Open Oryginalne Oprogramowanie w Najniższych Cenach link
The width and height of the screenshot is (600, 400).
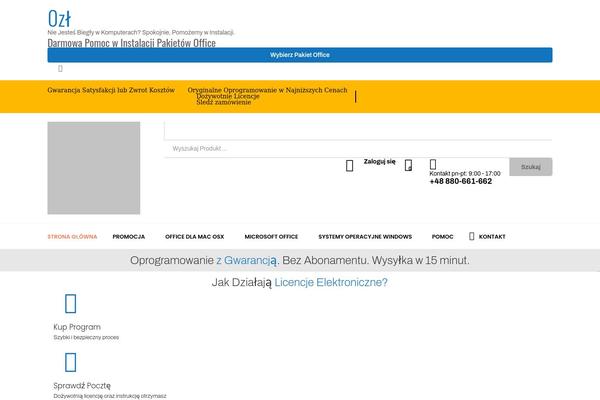coord(267,90)
